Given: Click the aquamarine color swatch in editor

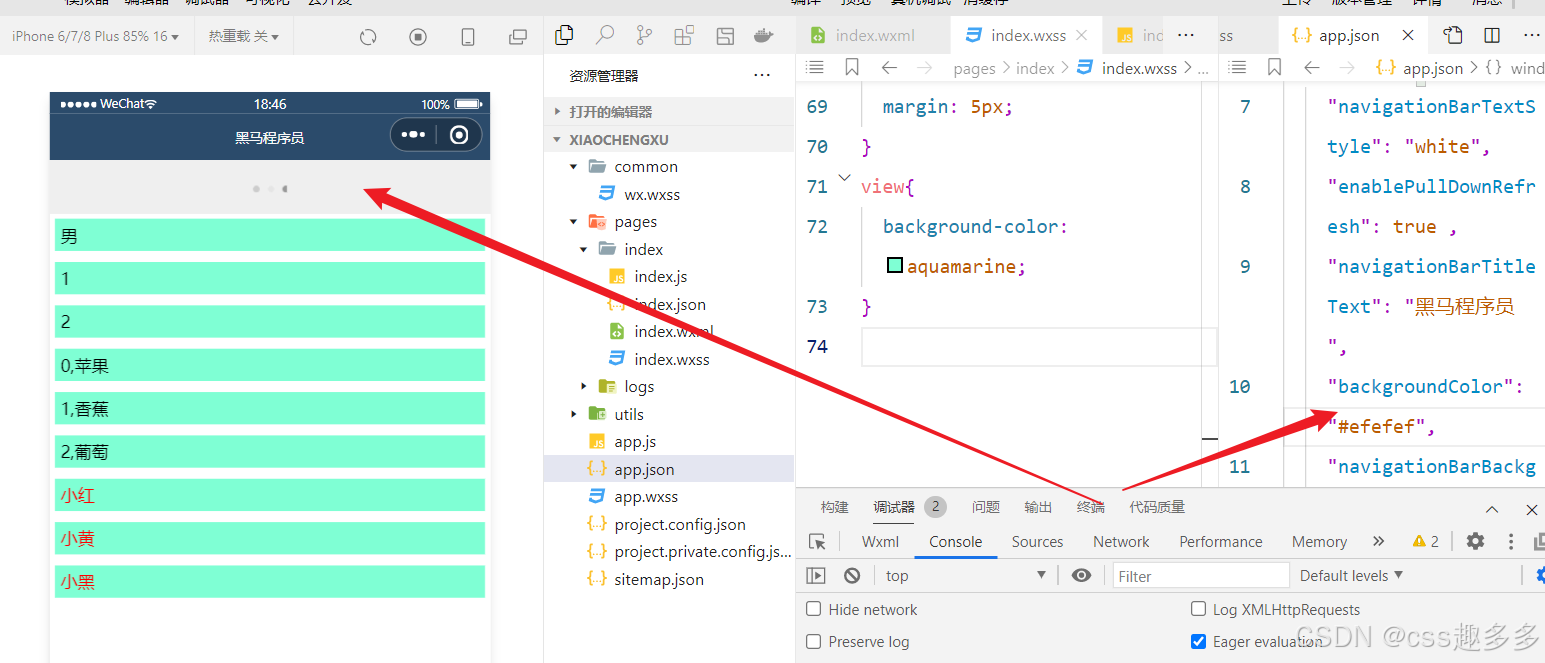Looking at the screenshot, I should pos(895,266).
